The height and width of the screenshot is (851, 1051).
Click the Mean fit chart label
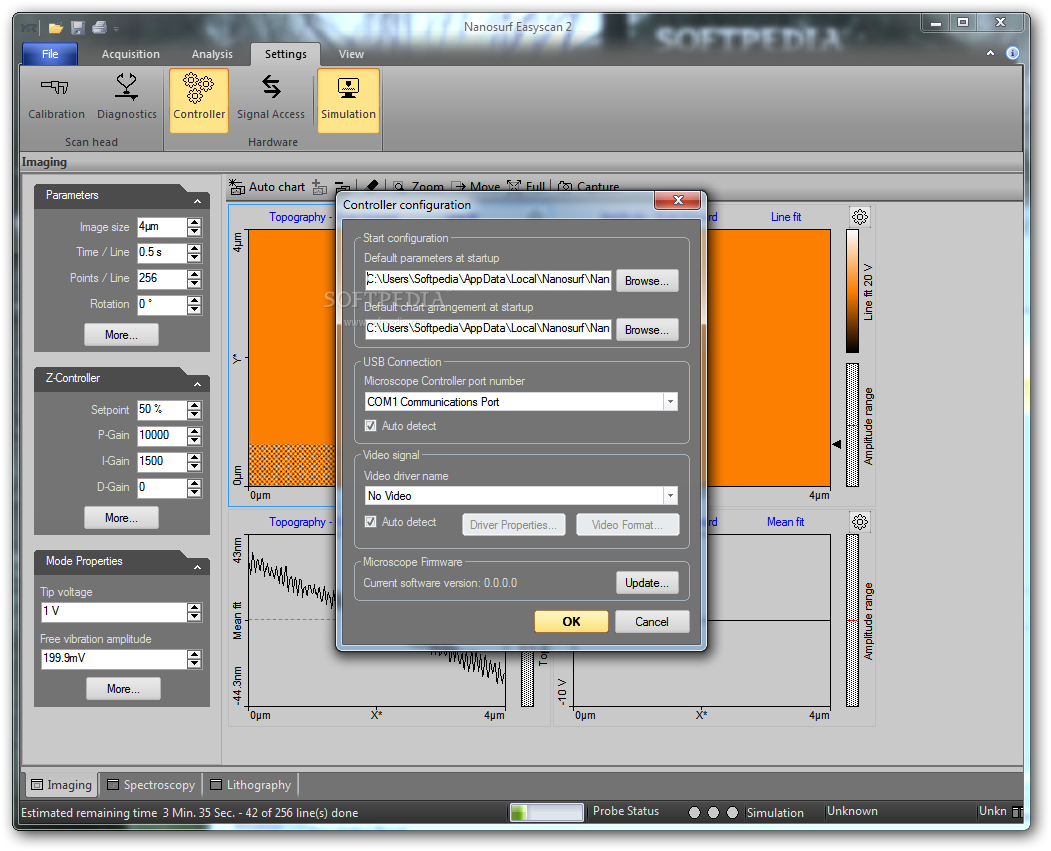(786, 522)
